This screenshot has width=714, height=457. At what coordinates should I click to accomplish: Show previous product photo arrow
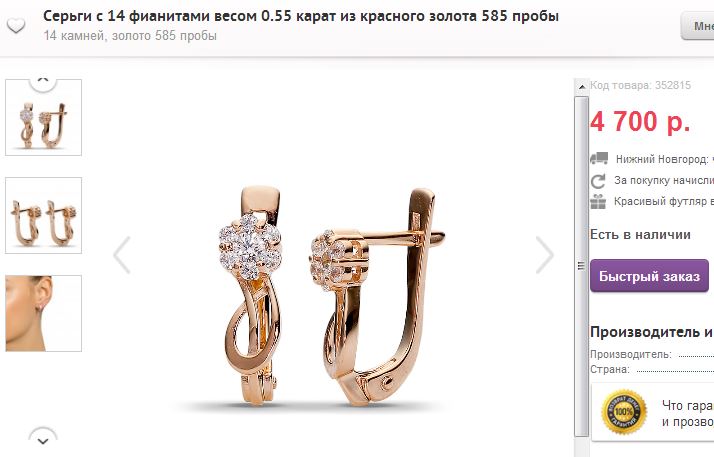coord(122,255)
